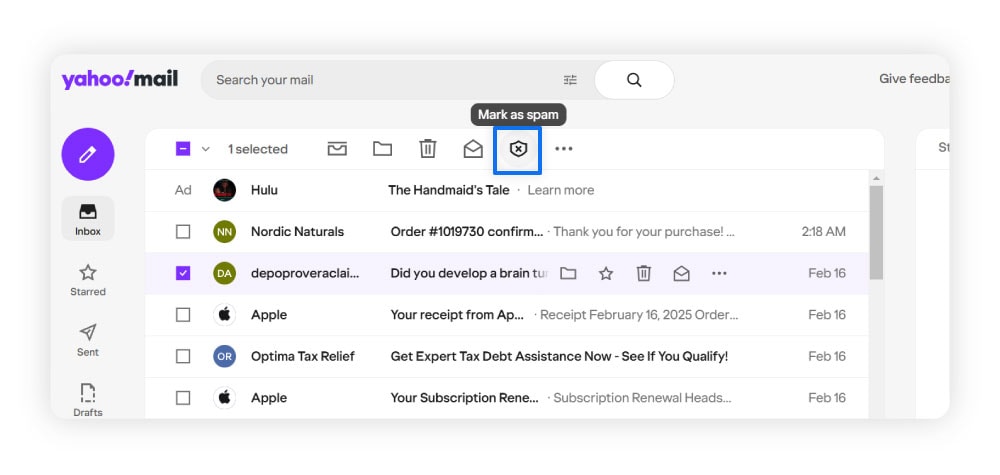Click the 1 selected label
Viewport: 1000px width, 475px height.
(x=258, y=149)
